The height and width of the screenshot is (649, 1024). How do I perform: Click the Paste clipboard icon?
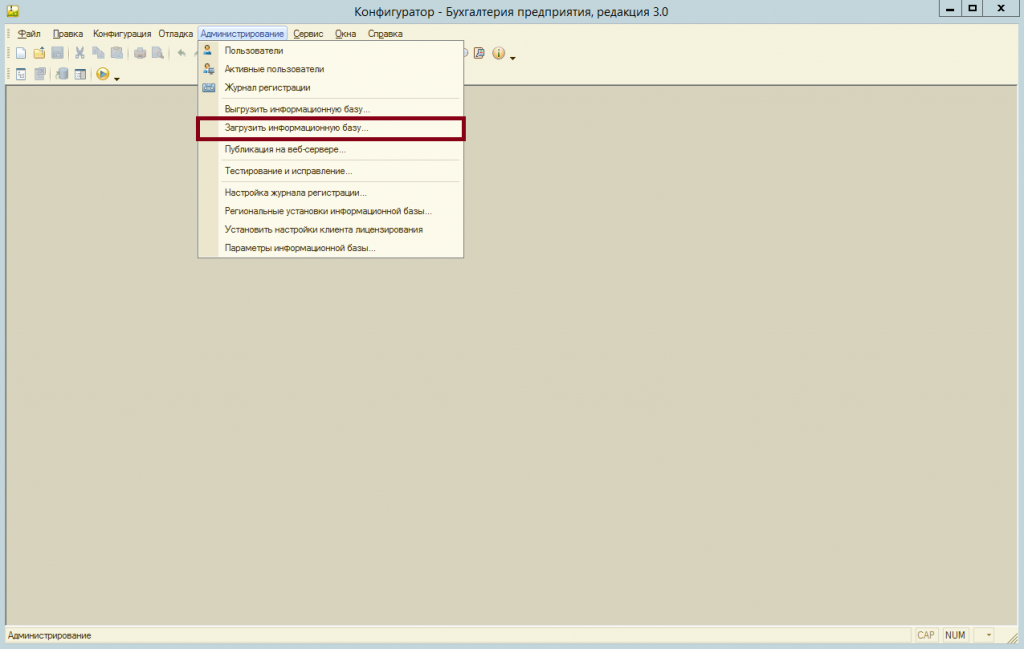tap(116, 54)
